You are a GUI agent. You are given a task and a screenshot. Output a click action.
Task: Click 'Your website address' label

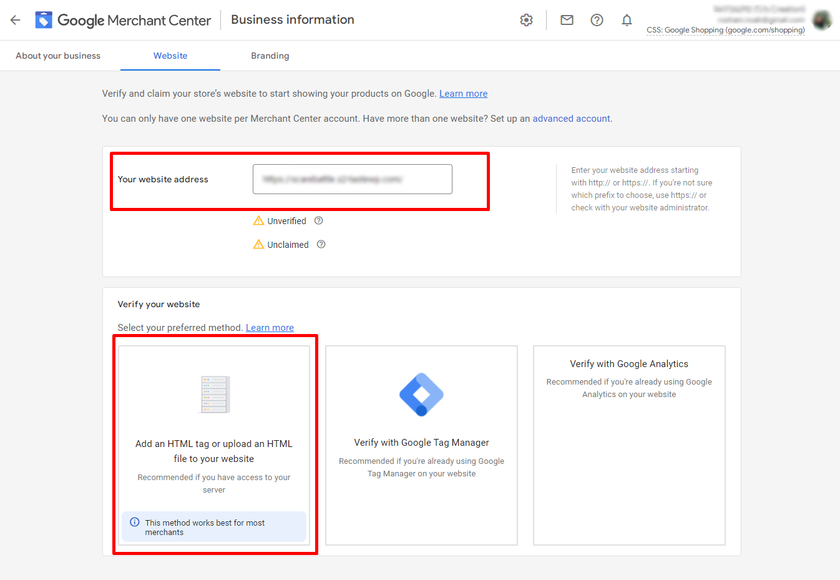click(x=163, y=179)
